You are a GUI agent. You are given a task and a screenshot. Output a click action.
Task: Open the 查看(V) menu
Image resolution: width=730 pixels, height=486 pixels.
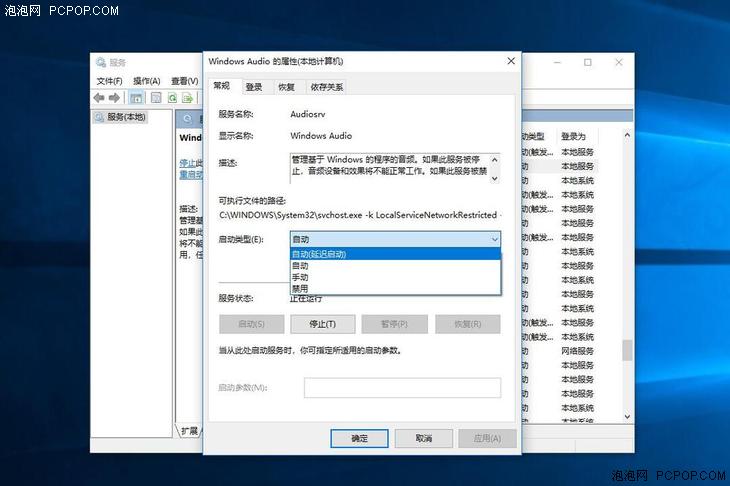(x=185, y=81)
